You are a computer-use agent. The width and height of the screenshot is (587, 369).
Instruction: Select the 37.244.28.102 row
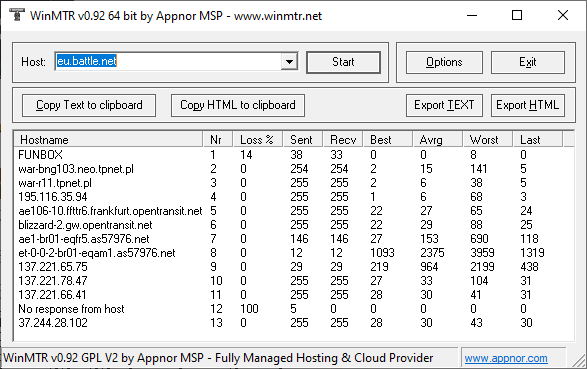pyautogui.click(x=294, y=323)
